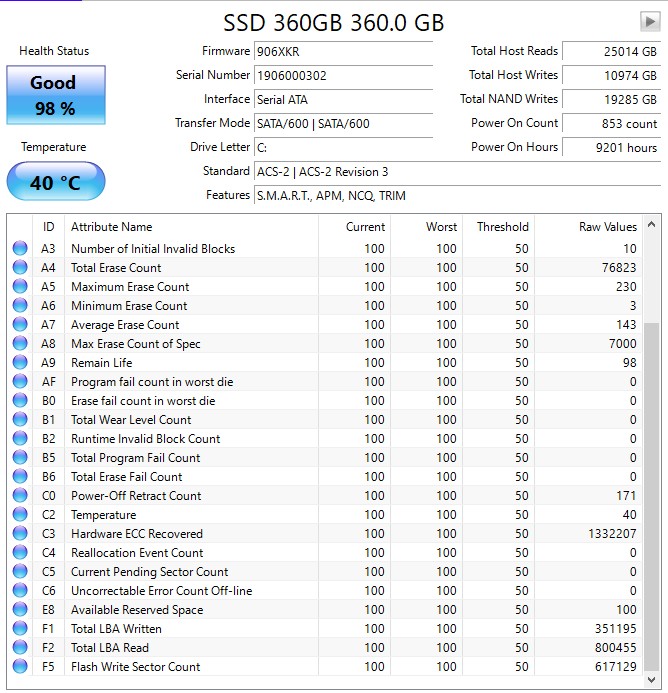Select the Transfer Mode field SATA/600
668x693 pixels.
click(343, 123)
